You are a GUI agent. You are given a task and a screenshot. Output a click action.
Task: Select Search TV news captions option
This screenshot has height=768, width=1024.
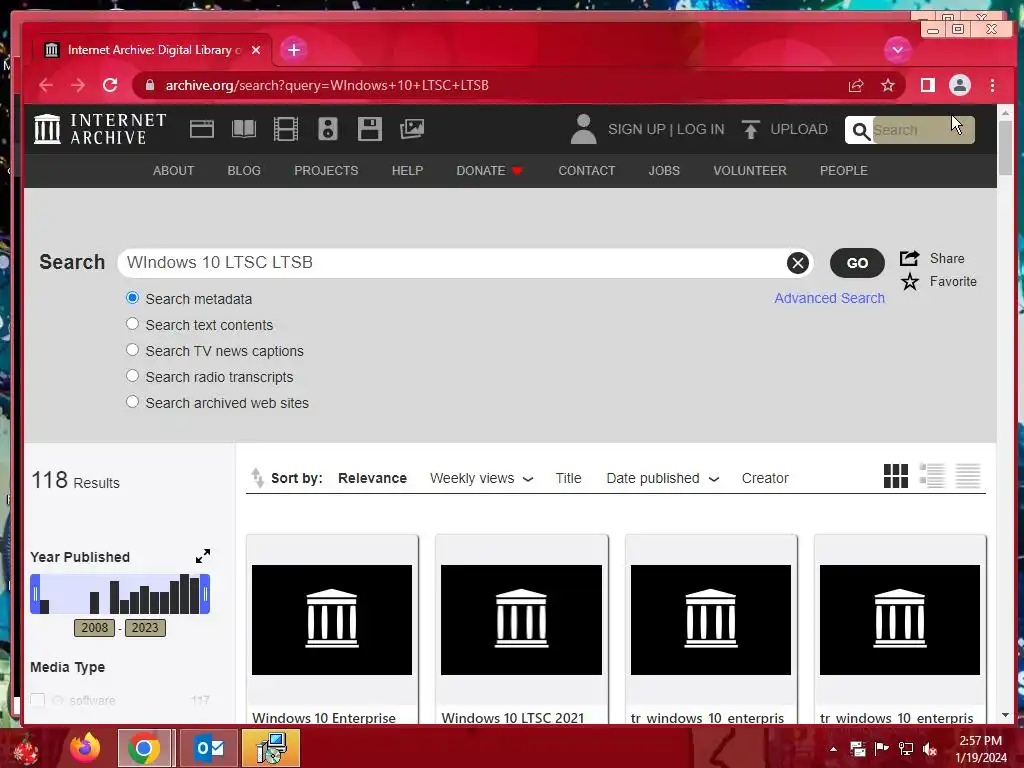tap(133, 350)
